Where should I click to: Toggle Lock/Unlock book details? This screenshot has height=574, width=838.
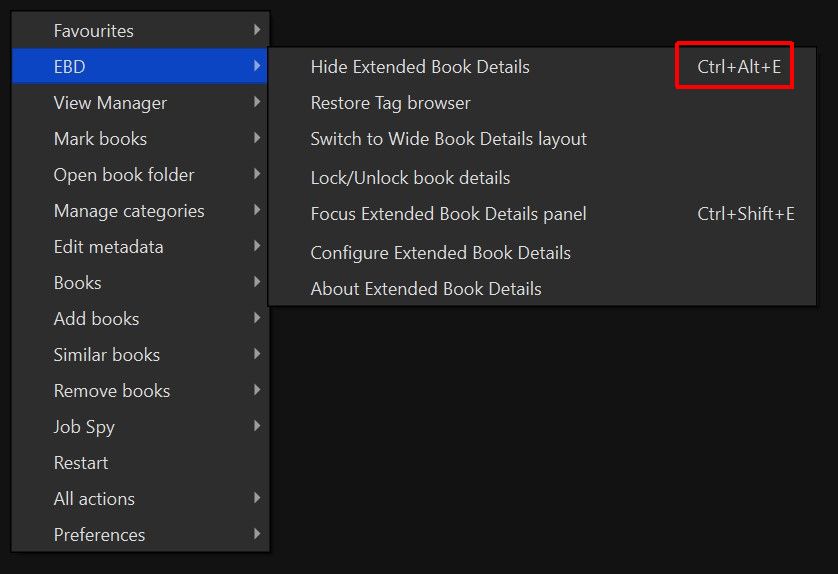tap(410, 178)
